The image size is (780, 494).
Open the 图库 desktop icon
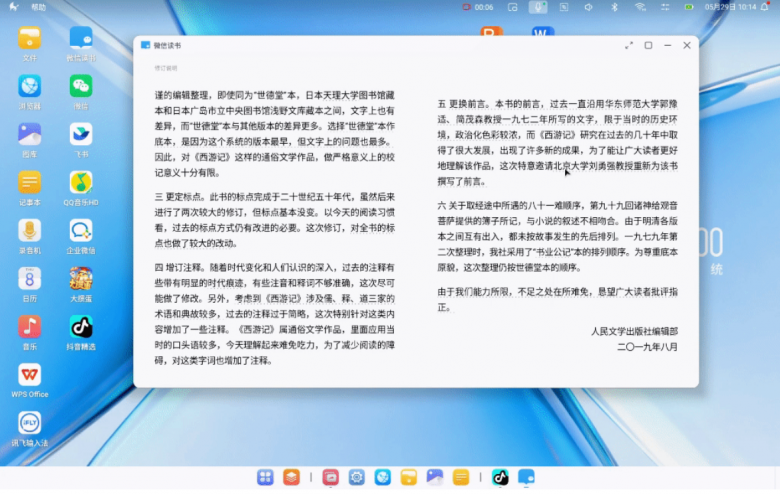(x=29, y=134)
